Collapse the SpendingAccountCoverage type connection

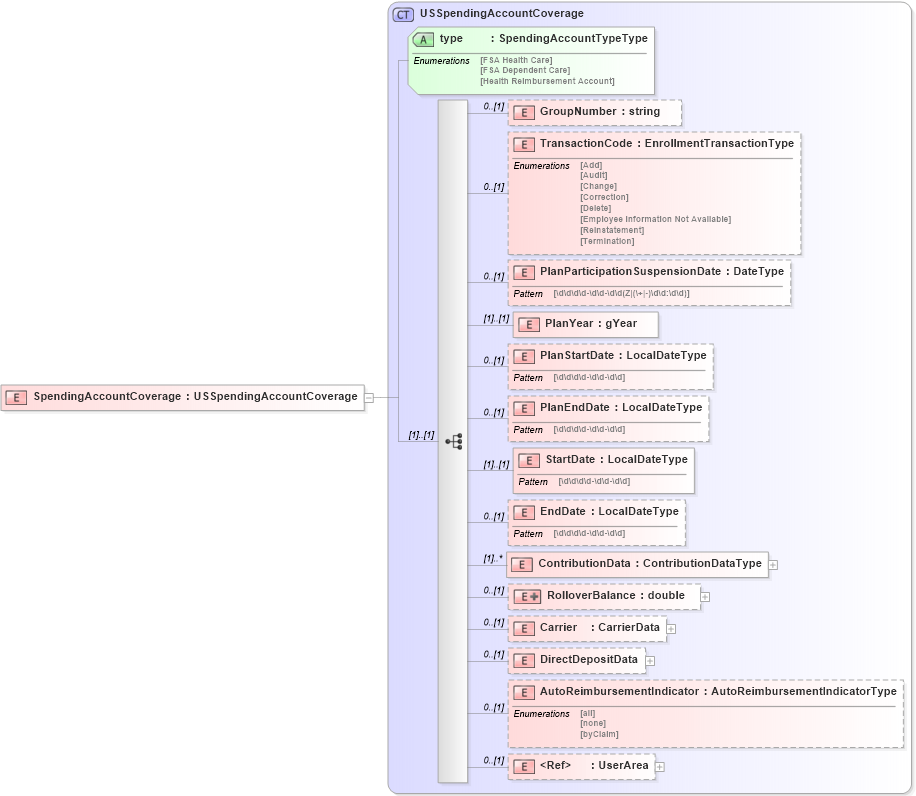(x=369, y=397)
